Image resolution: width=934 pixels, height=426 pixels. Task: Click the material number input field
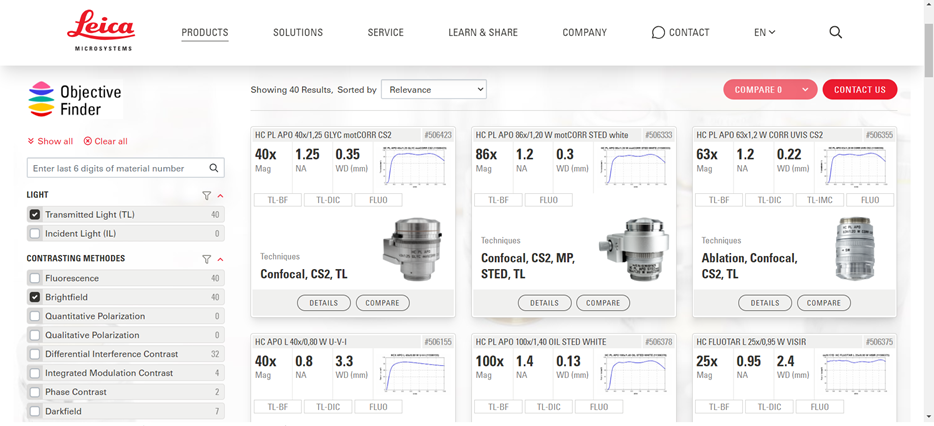coord(126,168)
